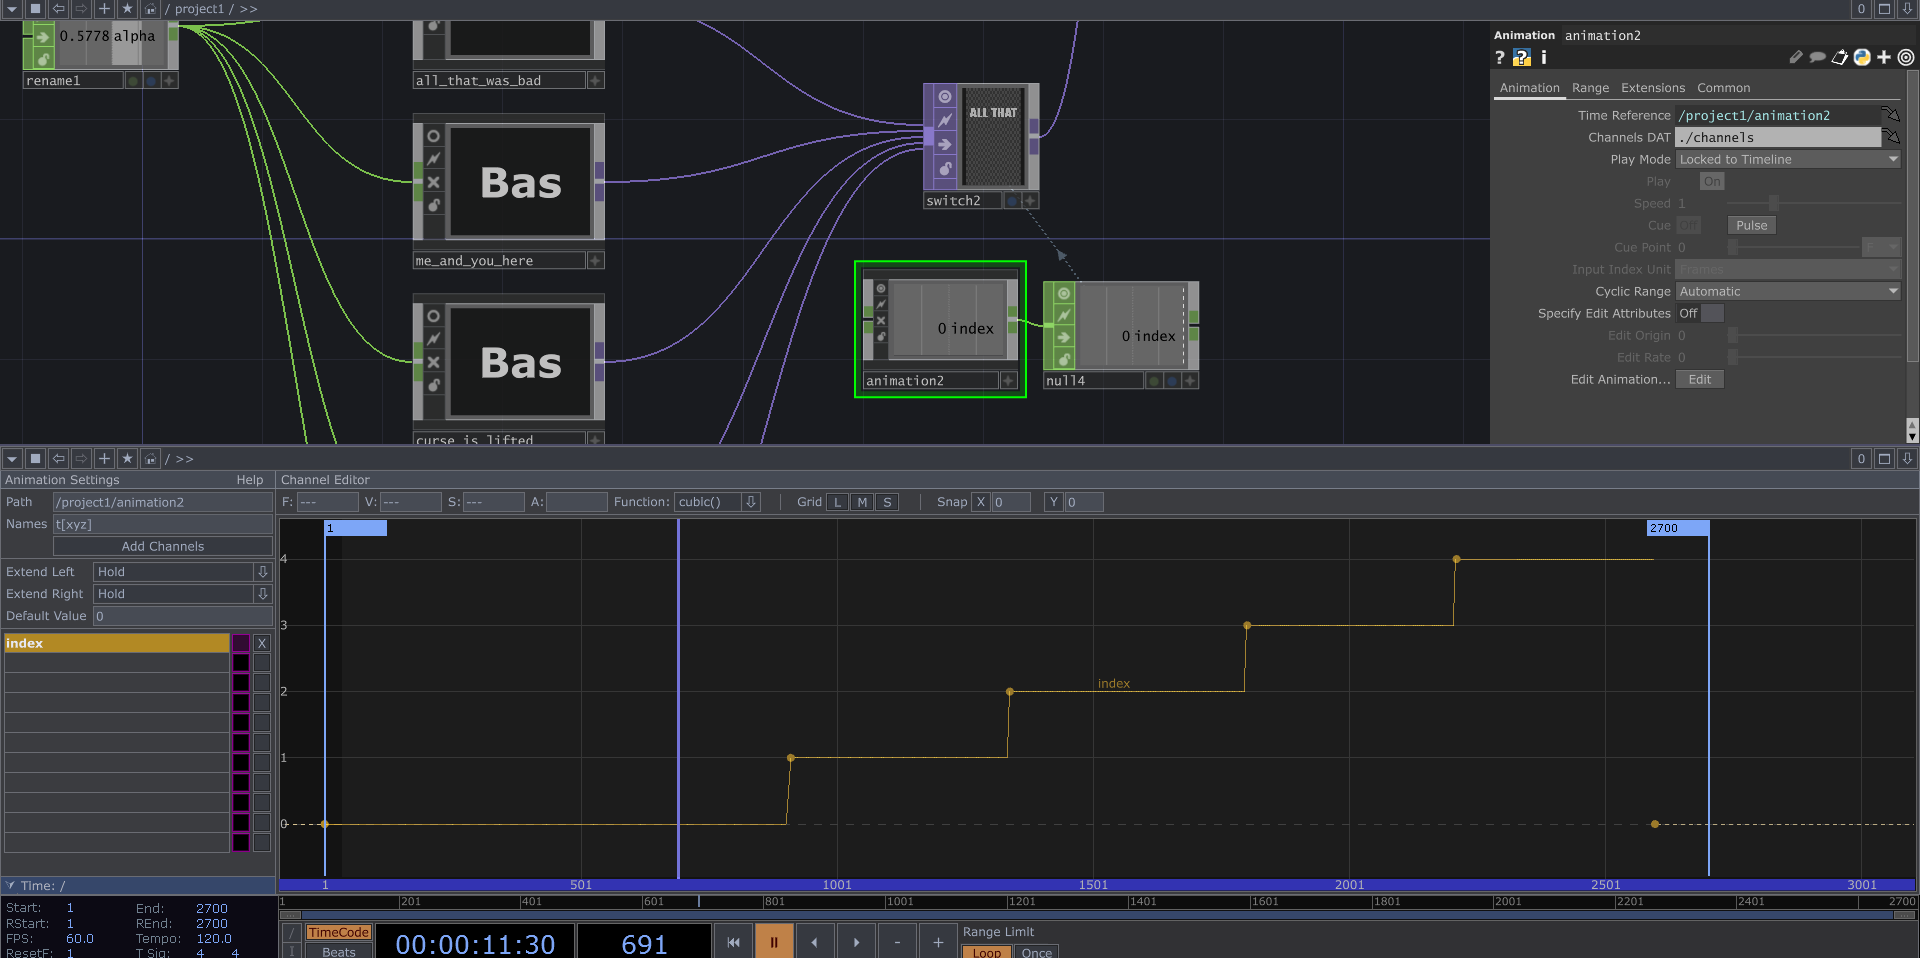The height and width of the screenshot is (958, 1920).
Task: Pause timeline playback
Action: click(773, 942)
